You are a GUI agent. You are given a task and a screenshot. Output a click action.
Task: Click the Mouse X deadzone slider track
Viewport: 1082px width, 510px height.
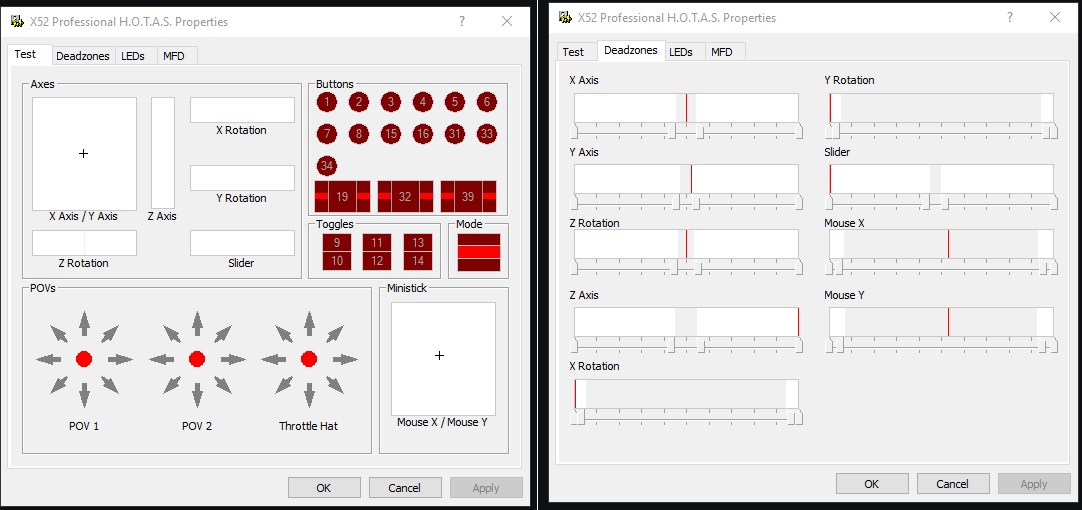[x=942, y=267]
